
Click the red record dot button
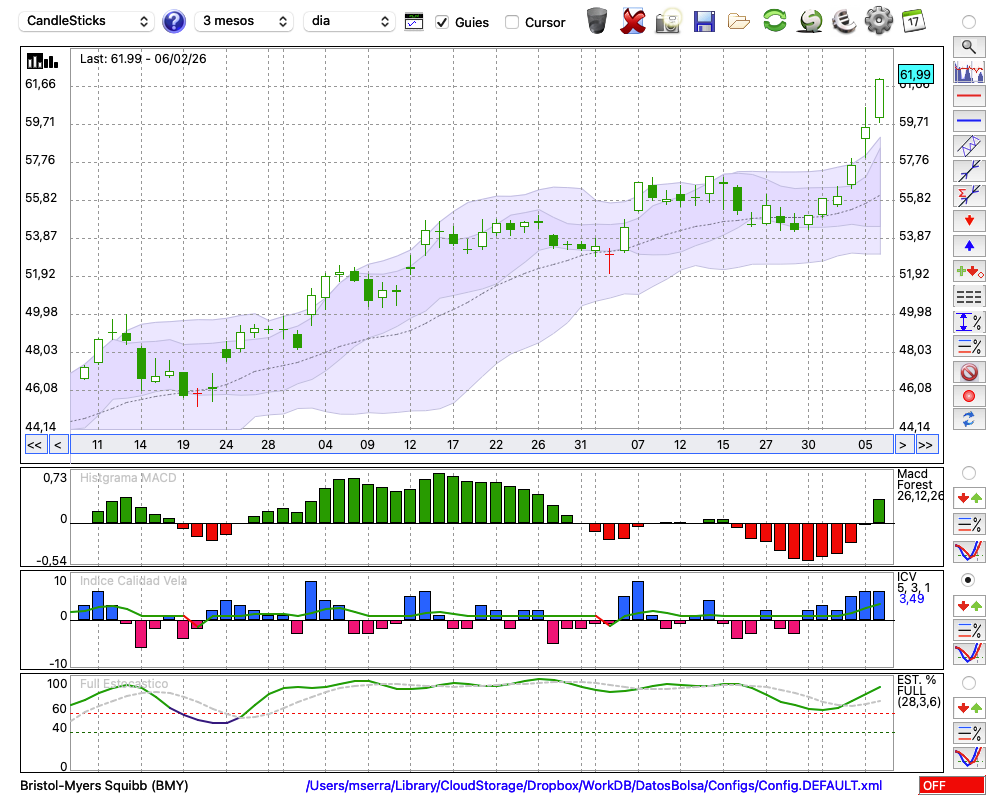tap(969, 396)
